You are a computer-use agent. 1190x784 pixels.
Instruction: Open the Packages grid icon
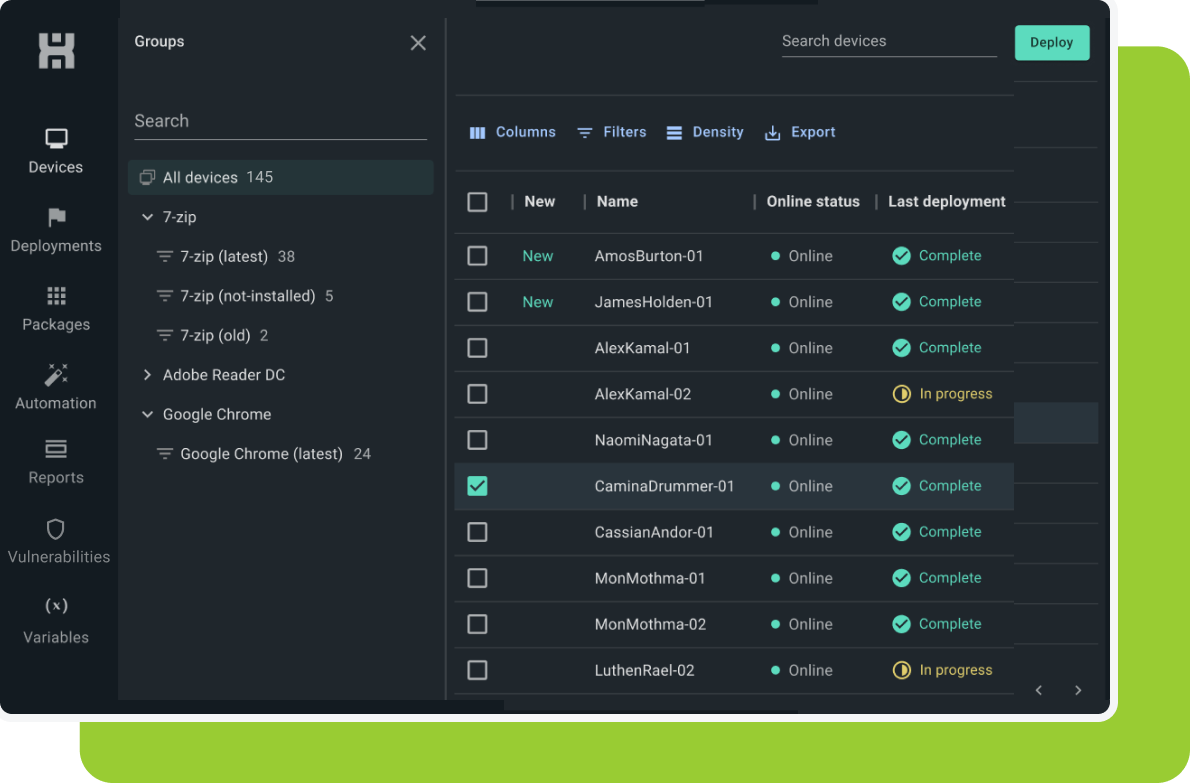coord(55,308)
